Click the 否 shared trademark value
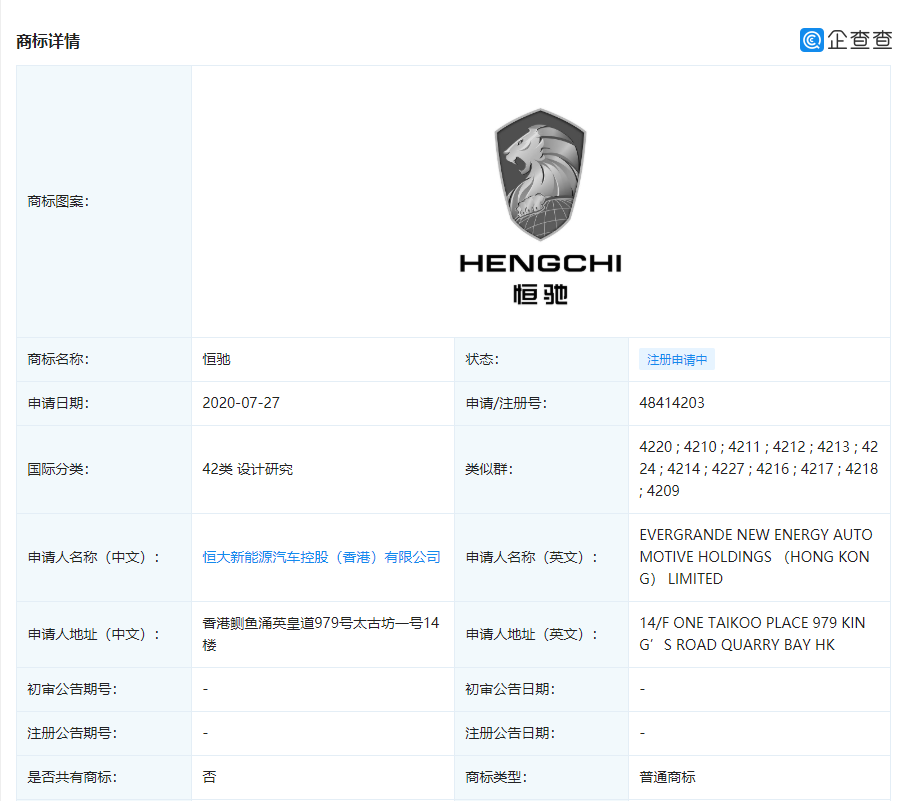 (209, 777)
